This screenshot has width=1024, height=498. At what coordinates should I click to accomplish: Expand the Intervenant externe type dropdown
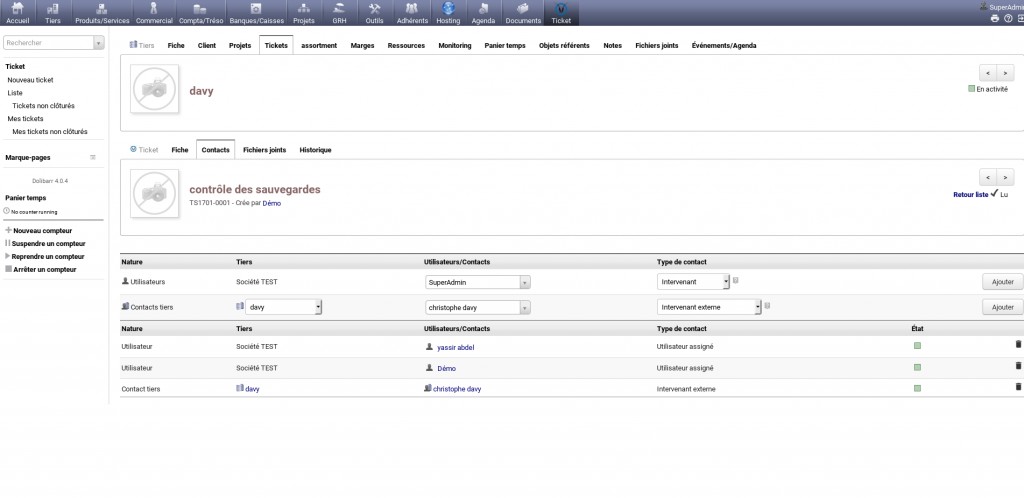(x=709, y=307)
